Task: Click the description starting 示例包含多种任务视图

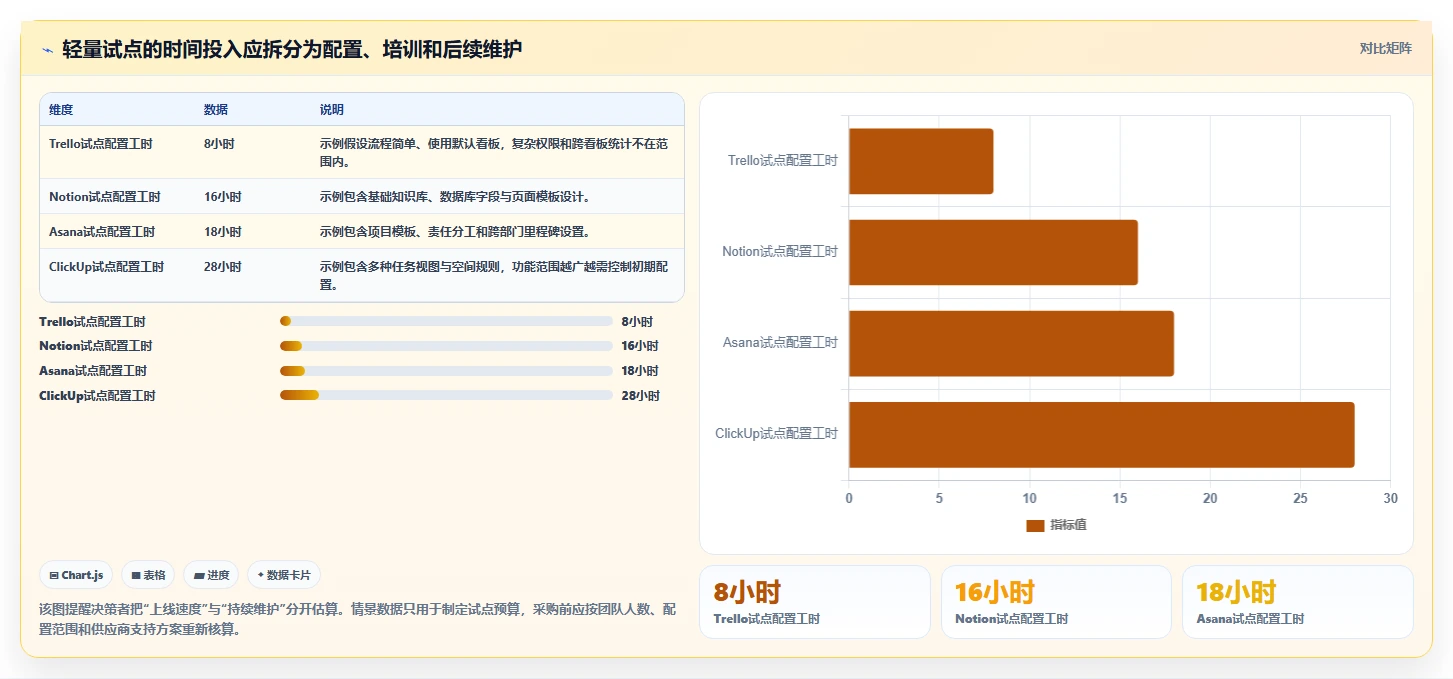Action: 494,275
